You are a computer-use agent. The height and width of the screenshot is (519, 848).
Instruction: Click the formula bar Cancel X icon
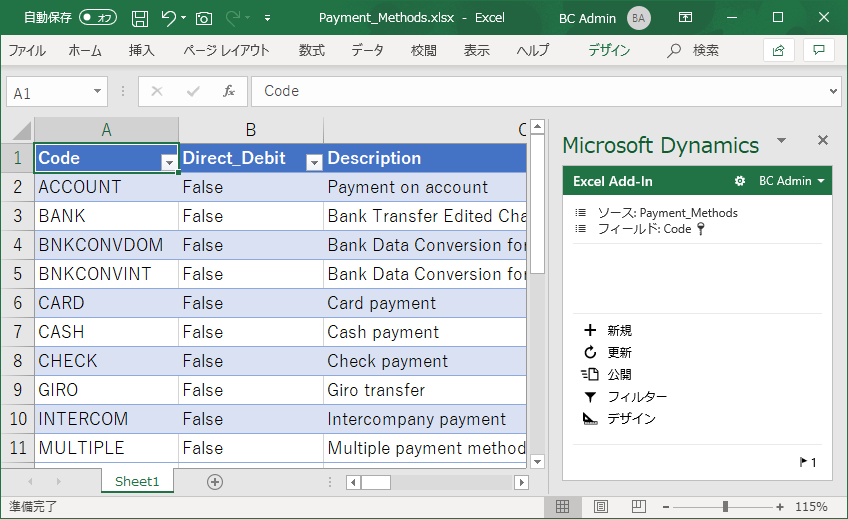(157, 91)
